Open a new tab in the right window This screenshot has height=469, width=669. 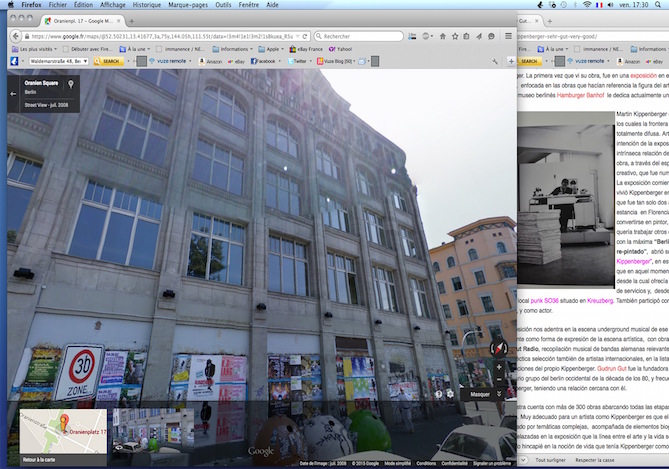(x=550, y=21)
